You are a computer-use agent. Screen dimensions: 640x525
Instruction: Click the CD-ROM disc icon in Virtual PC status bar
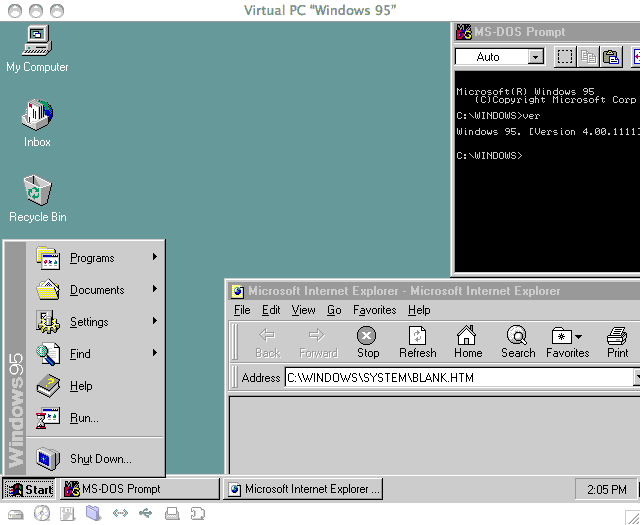pos(42,514)
